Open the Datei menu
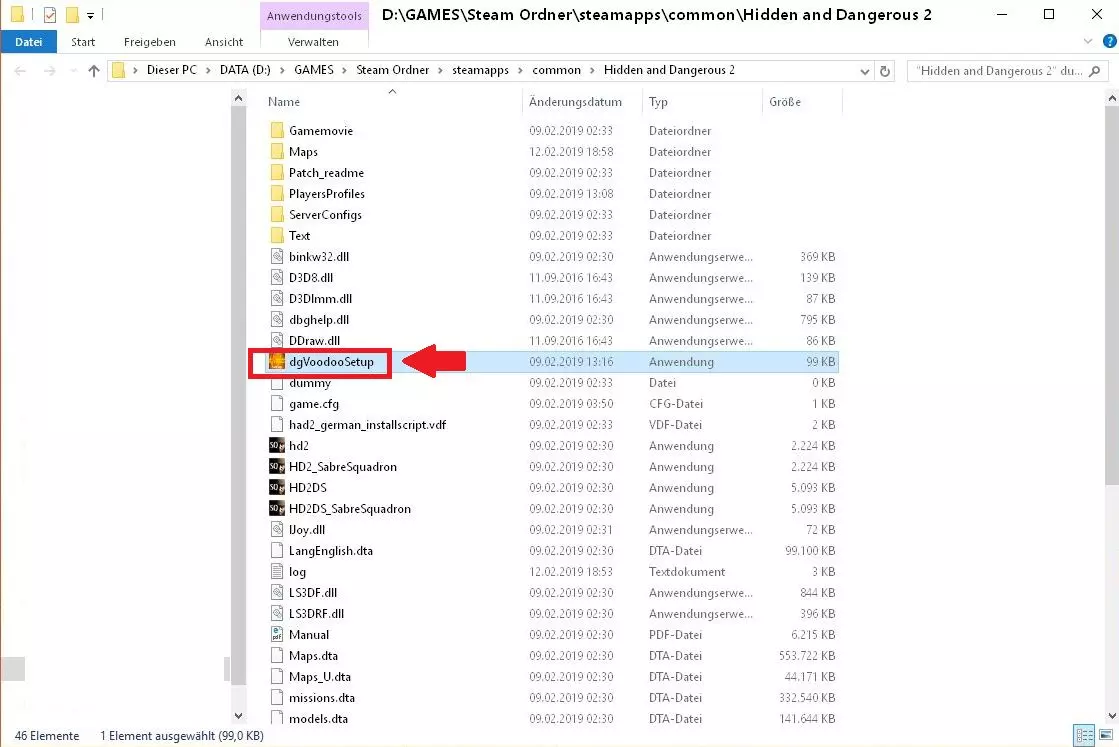 [29, 42]
